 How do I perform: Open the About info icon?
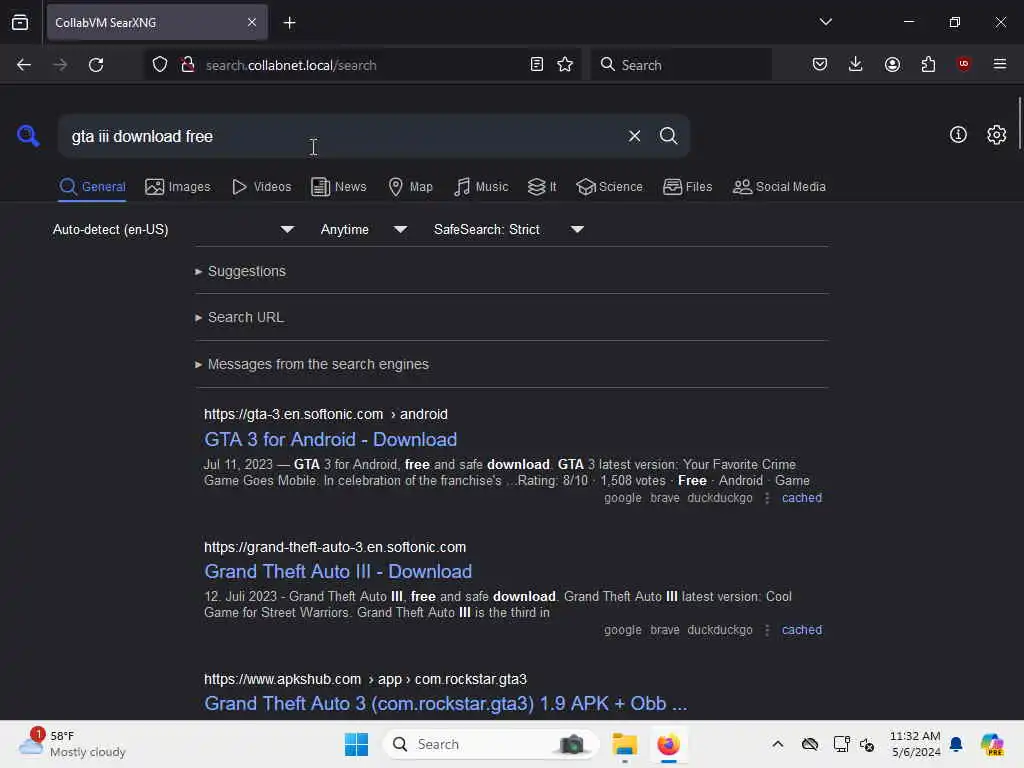(957, 135)
